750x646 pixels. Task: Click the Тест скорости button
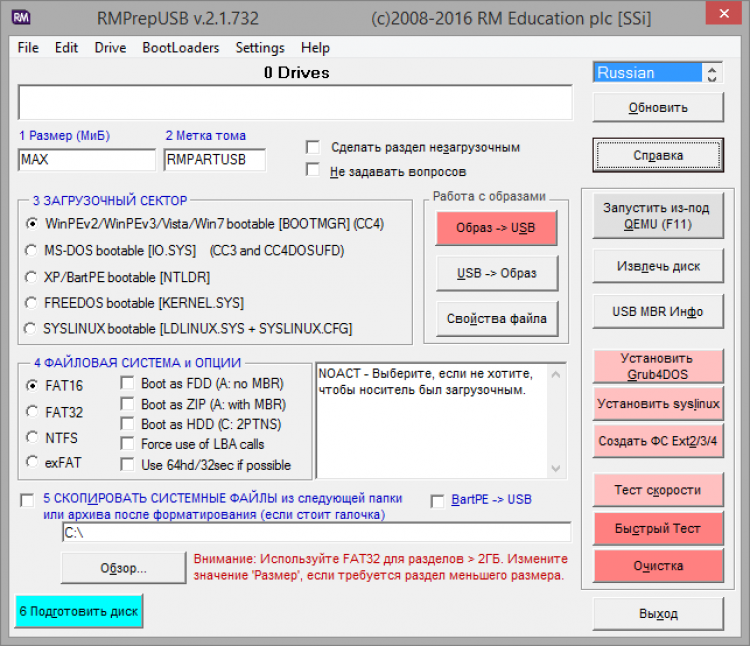(x=658, y=490)
